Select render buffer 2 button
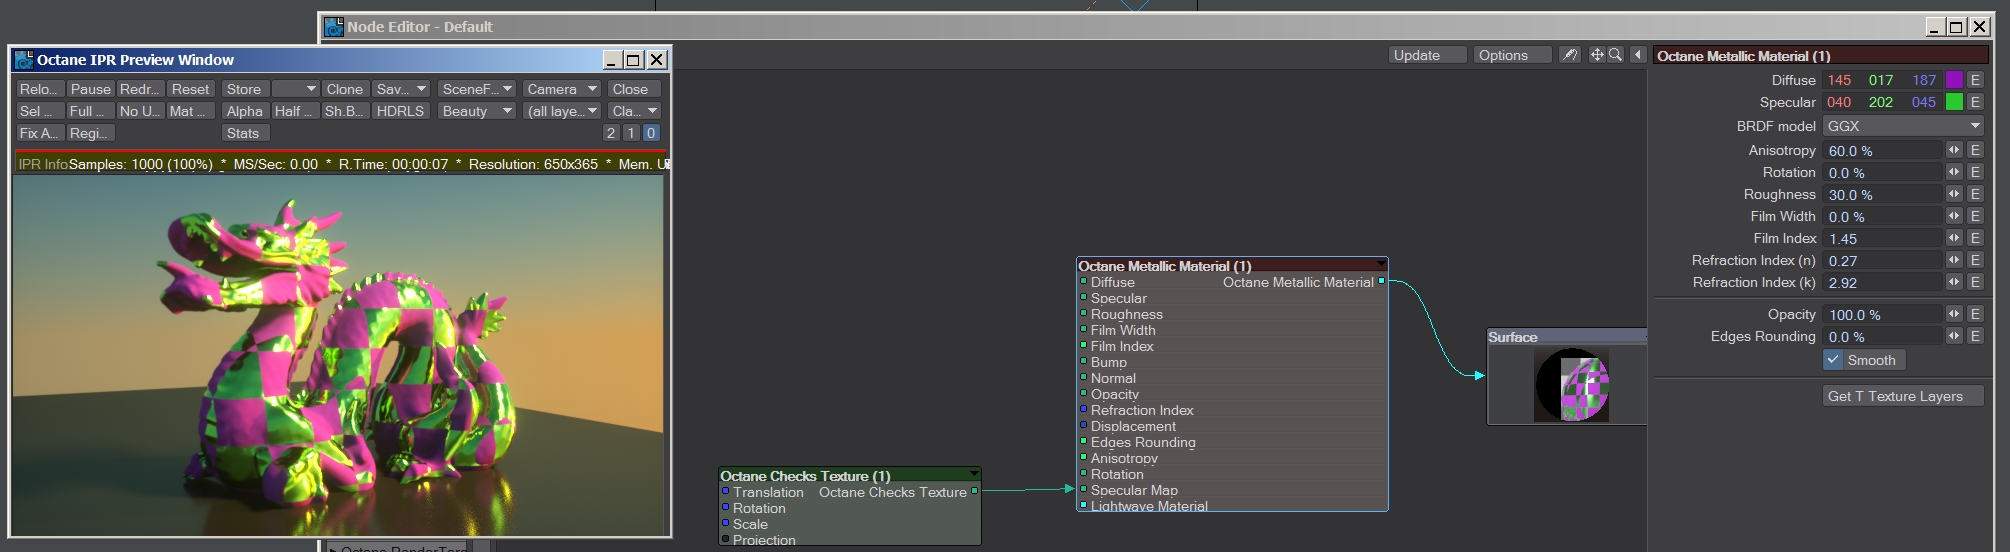Viewport: 2010px width, 552px height. 611,133
